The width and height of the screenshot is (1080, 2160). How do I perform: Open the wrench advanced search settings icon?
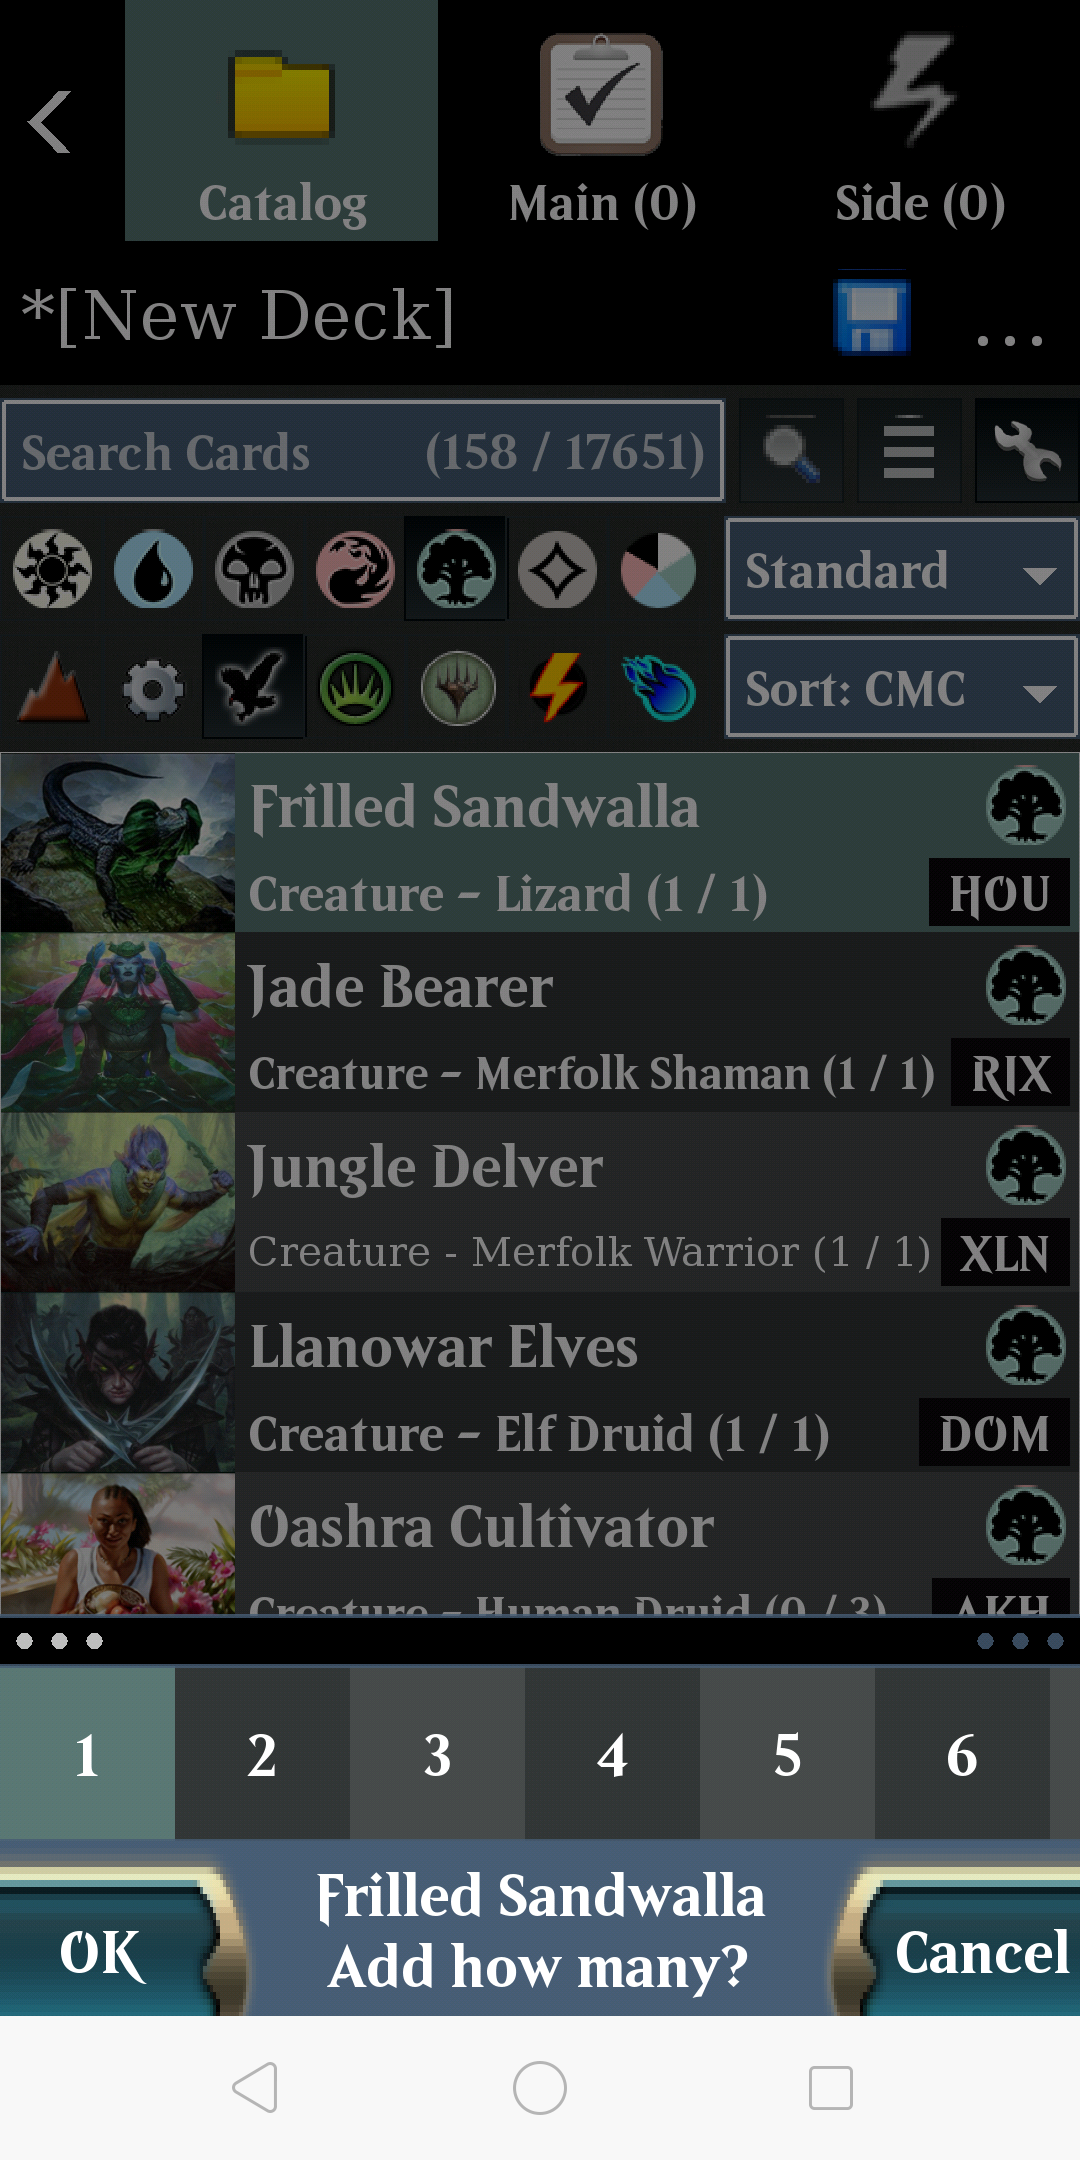tap(1027, 451)
